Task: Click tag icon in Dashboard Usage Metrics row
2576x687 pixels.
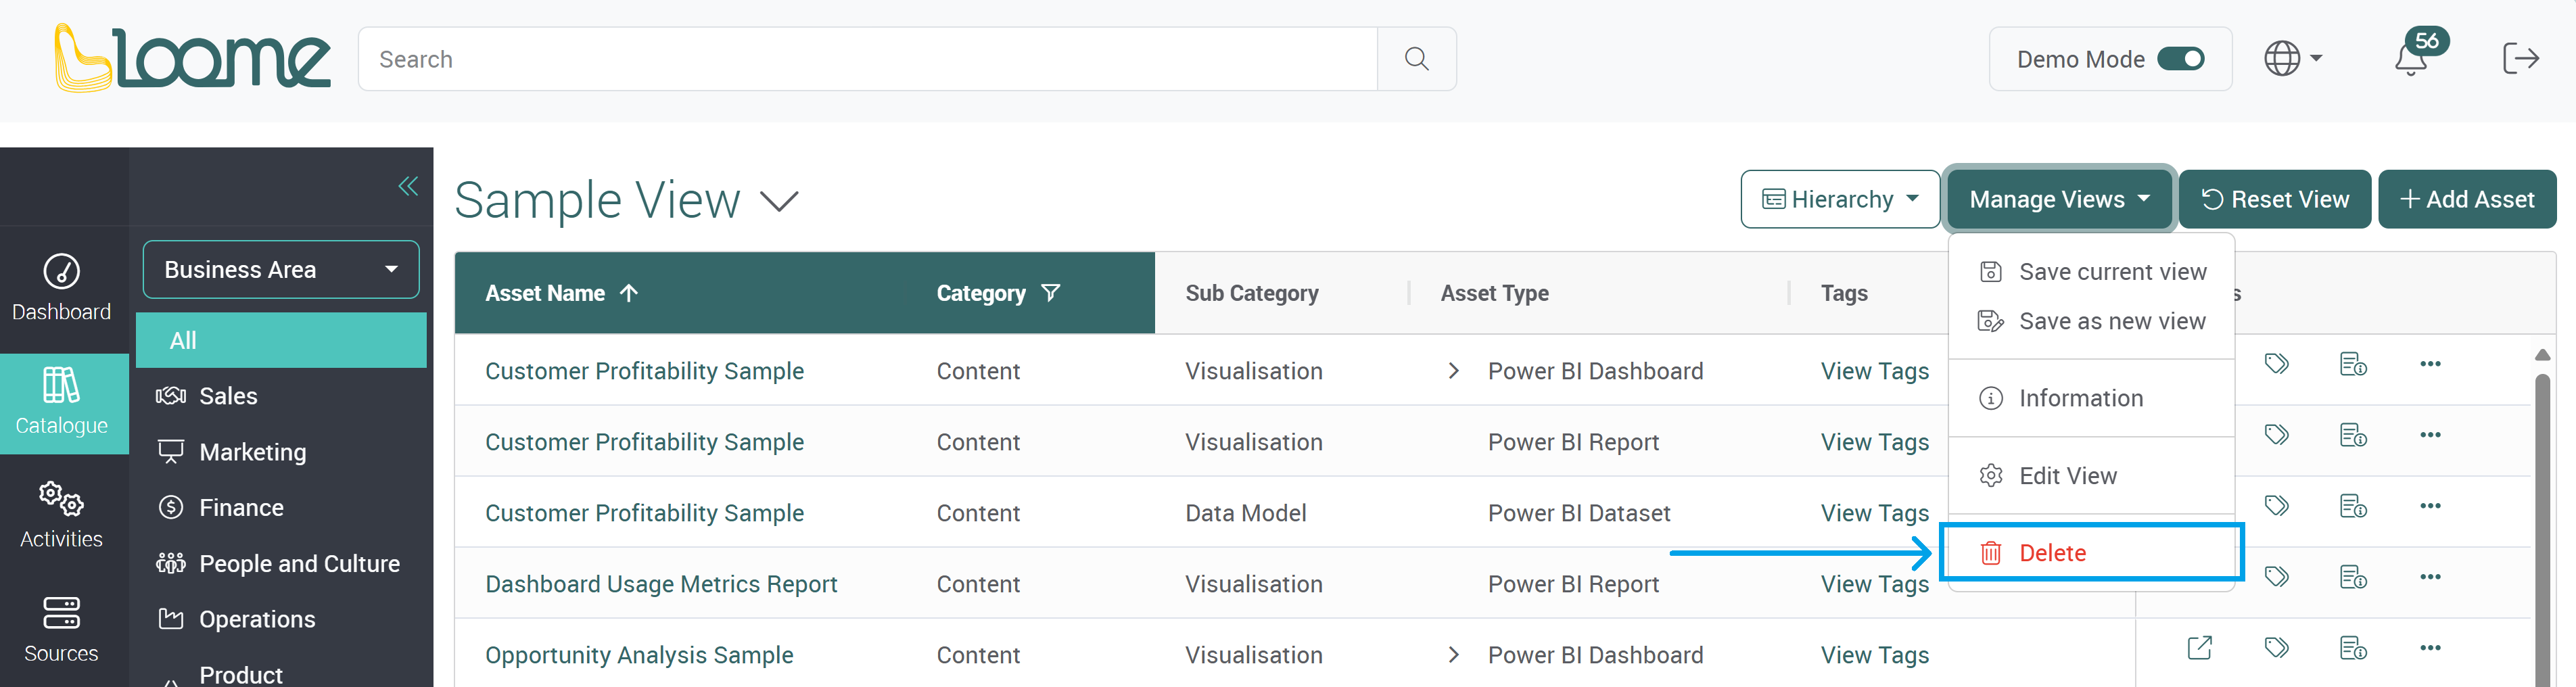Action: click(x=2277, y=577)
